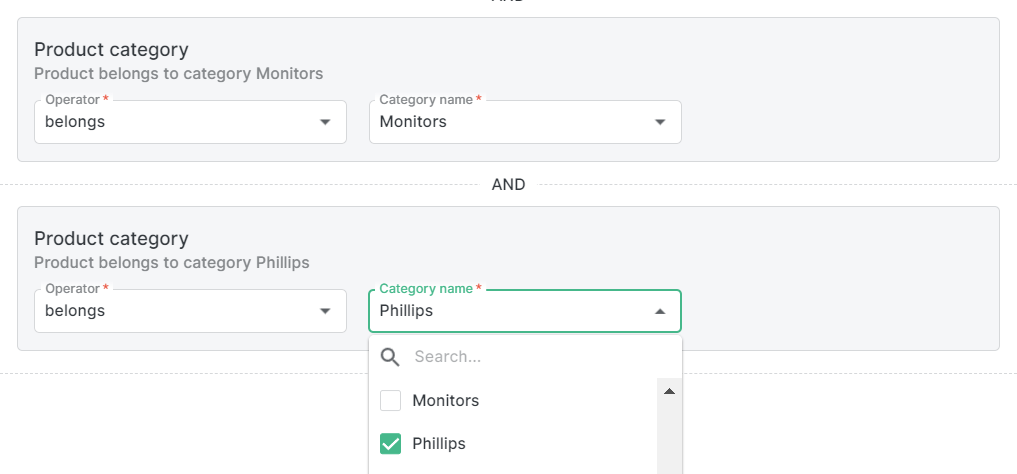The image size is (1017, 474).
Task: Open the Operator dropdown in the Phillips condition
Action: point(180,311)
